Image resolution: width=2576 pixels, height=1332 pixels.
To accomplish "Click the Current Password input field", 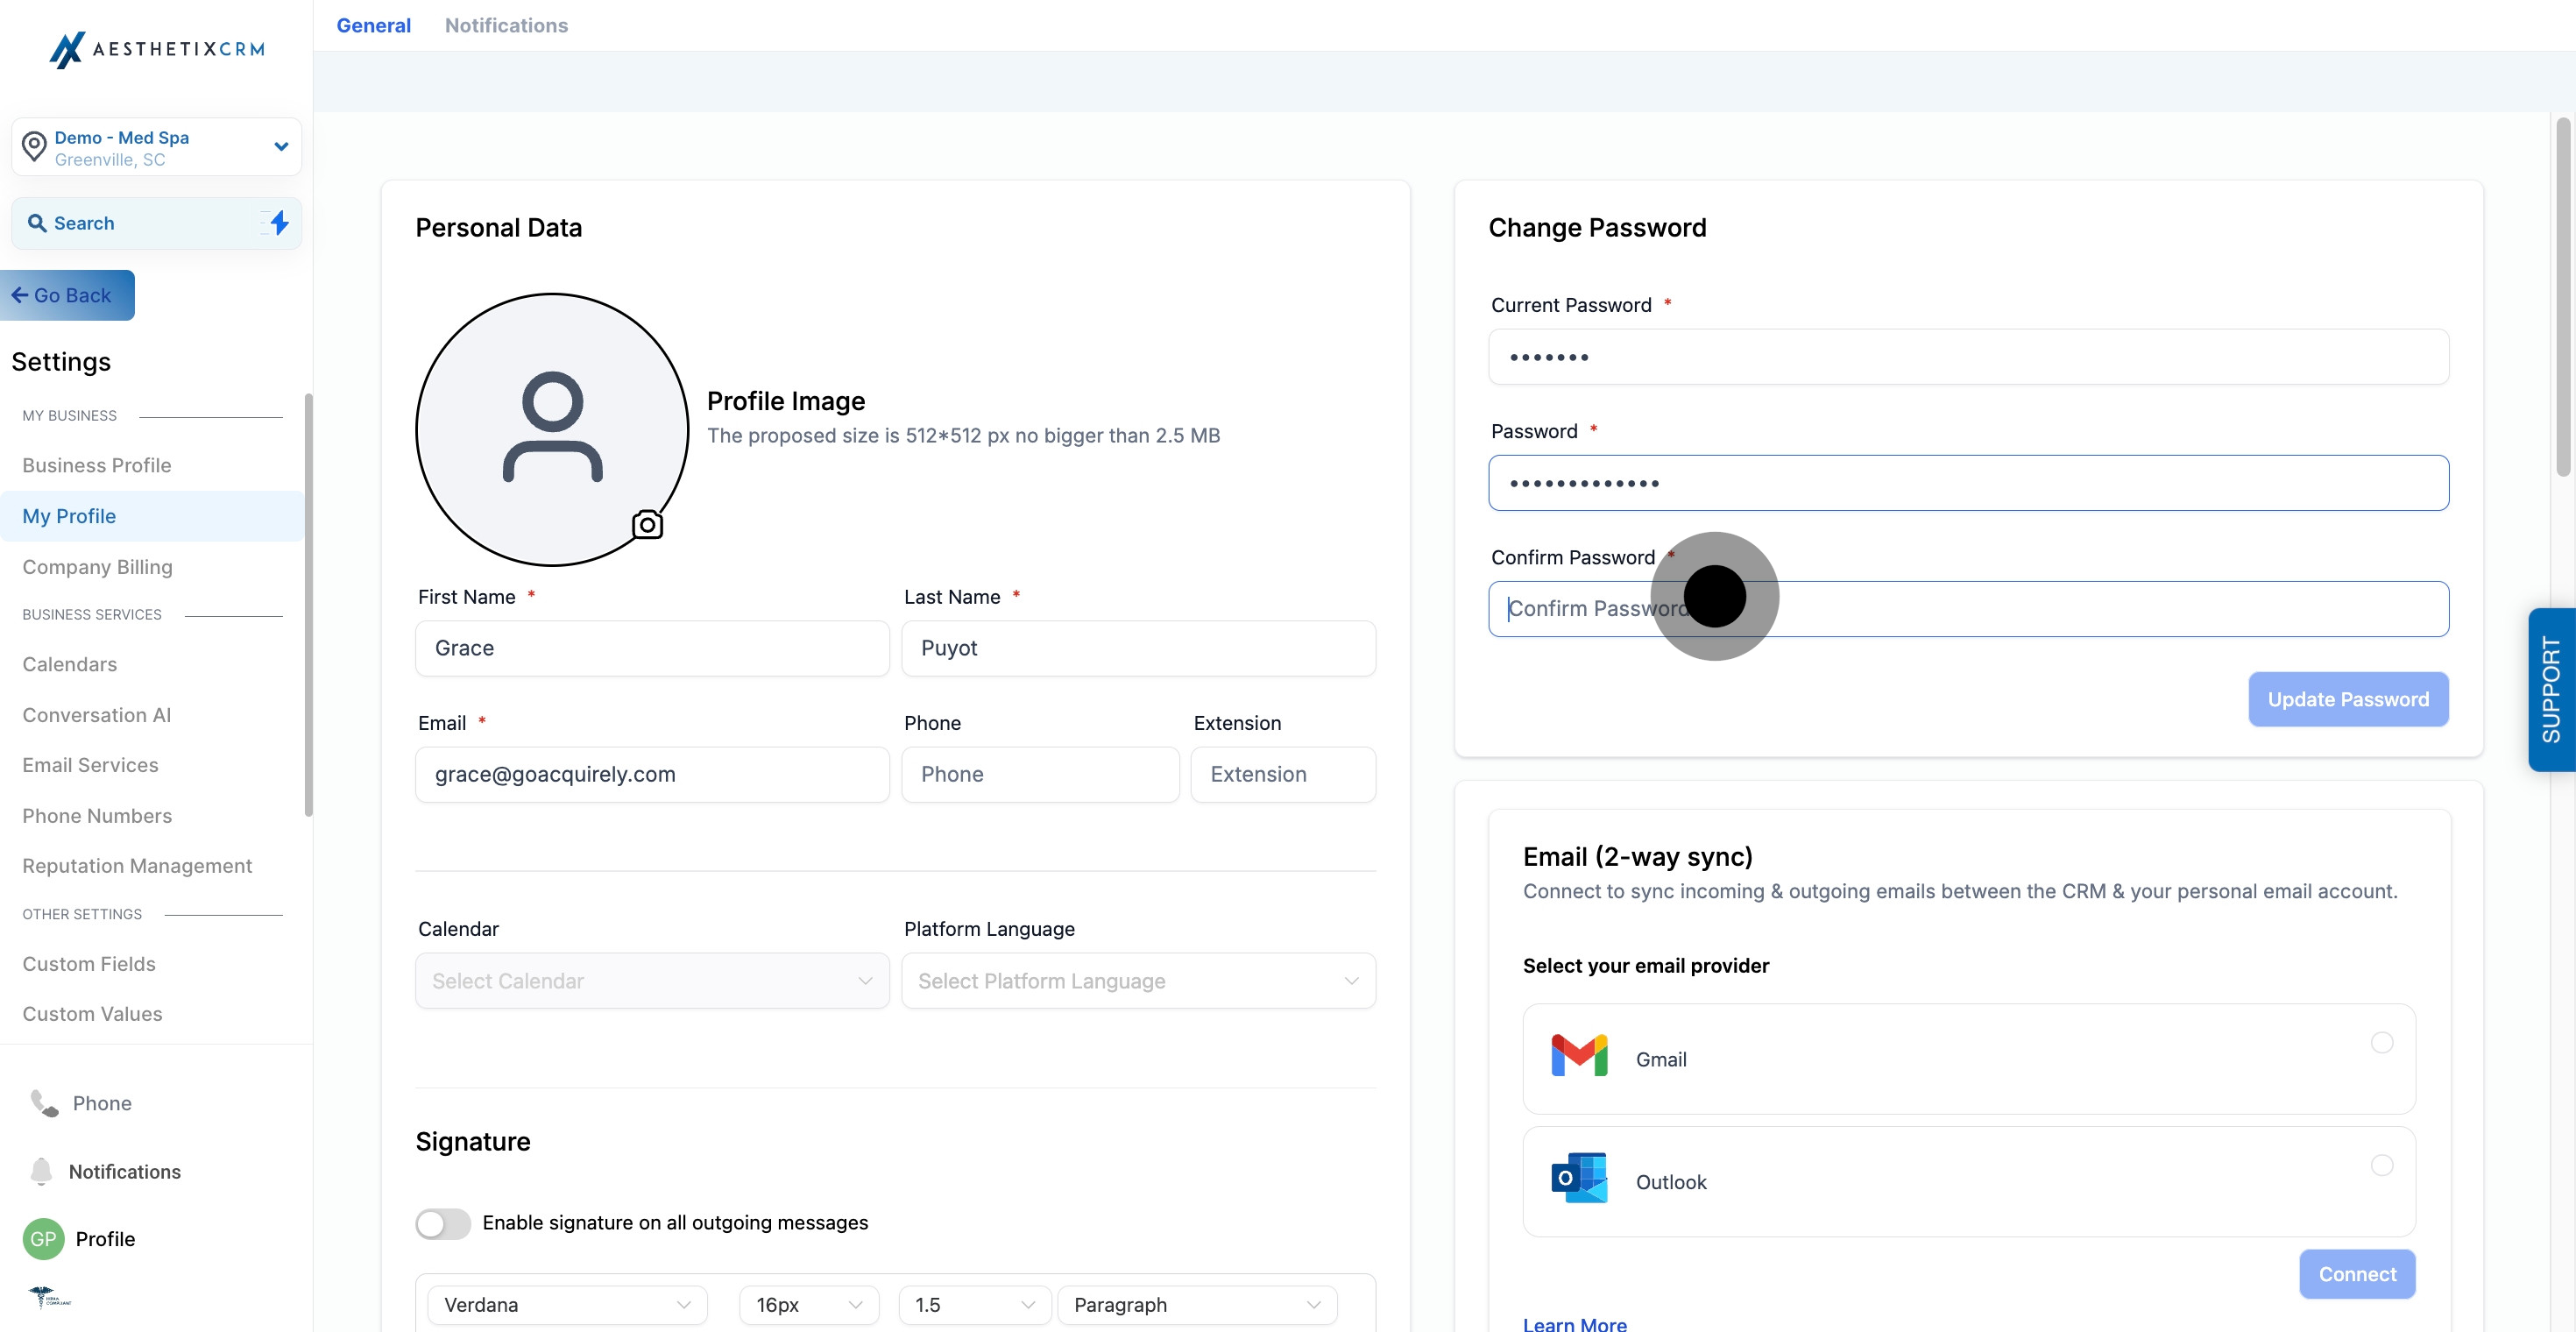I will [x=1967, y=357].
